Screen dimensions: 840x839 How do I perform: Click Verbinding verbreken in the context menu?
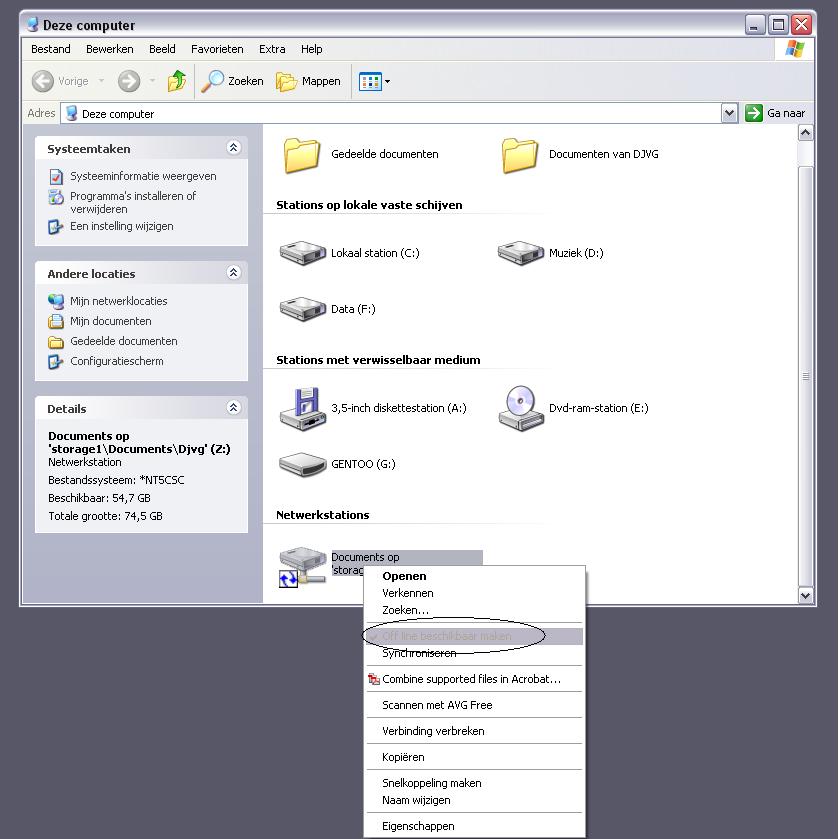[x=433, y=731]
